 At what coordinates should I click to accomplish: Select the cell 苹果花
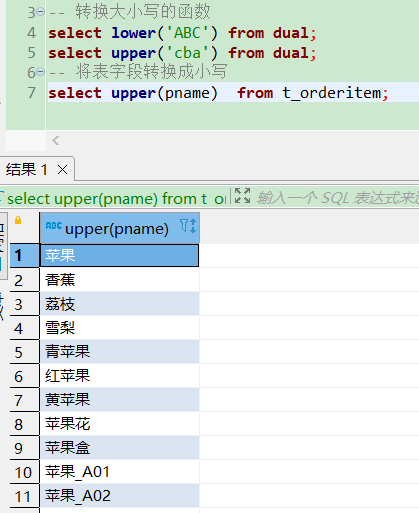119,424
